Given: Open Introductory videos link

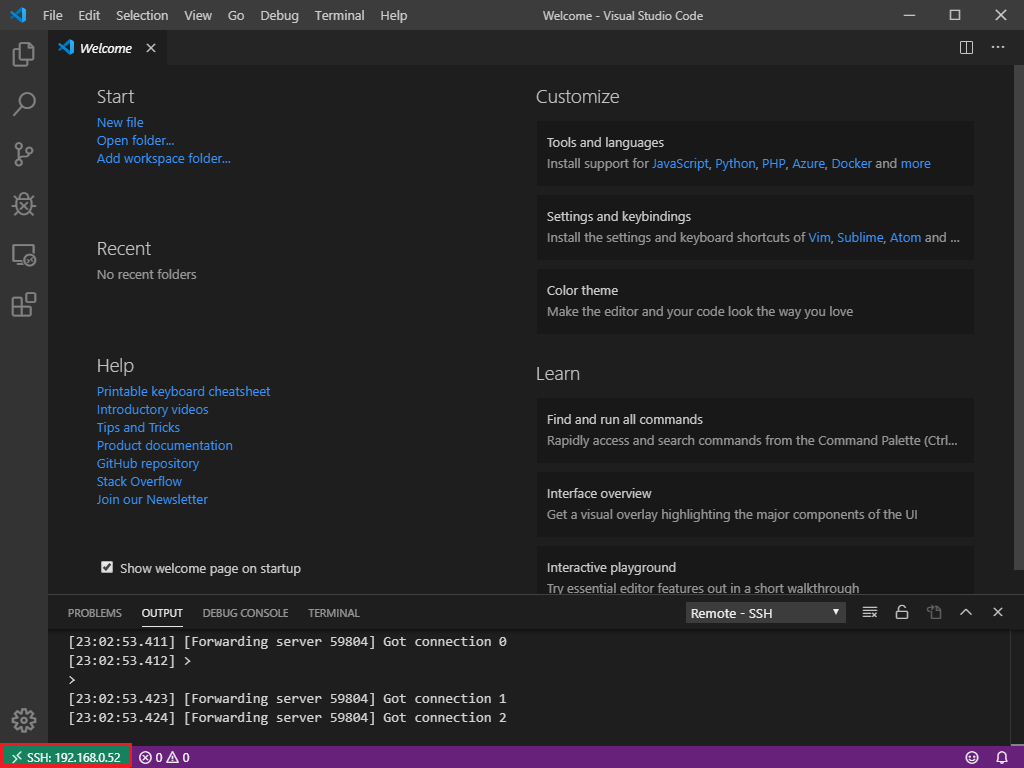Looking at the screenshot, I should tap(152, 409).
